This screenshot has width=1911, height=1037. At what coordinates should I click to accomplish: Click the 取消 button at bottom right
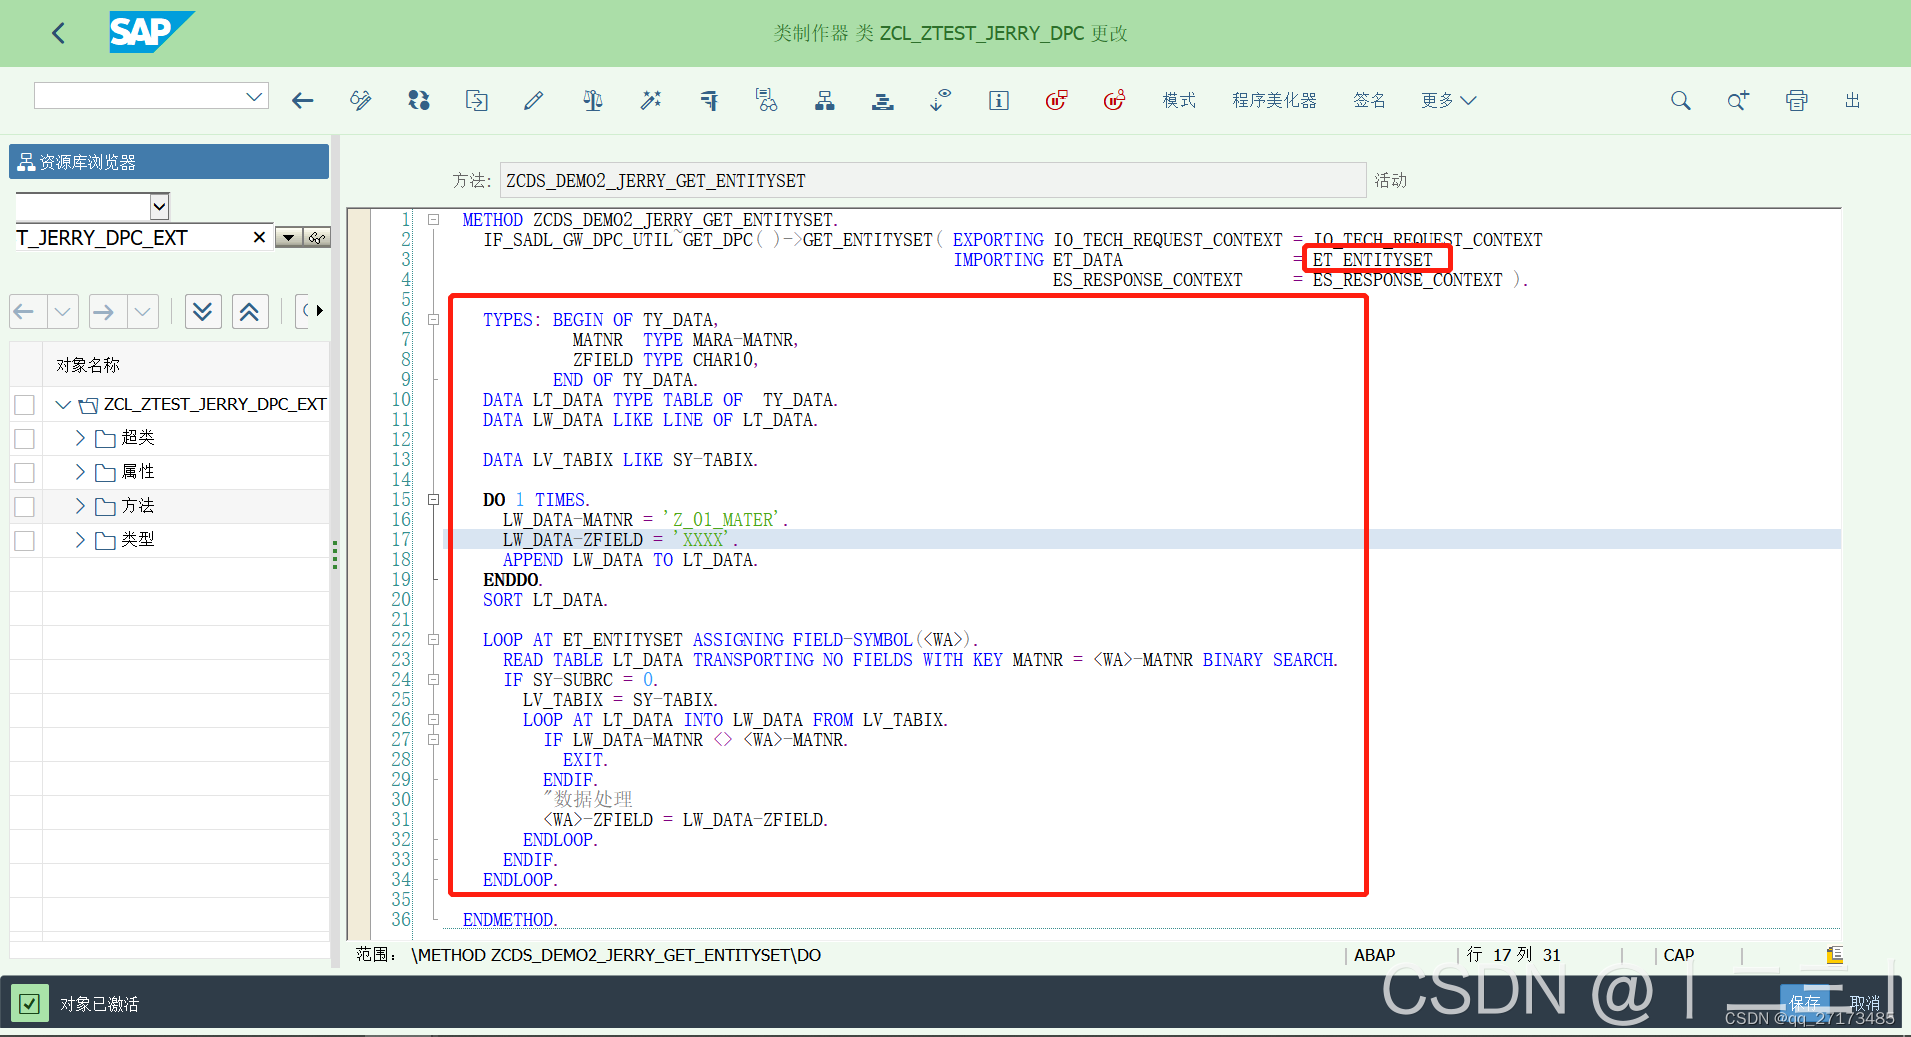pyautogui.click(x=1863, y=1003)
